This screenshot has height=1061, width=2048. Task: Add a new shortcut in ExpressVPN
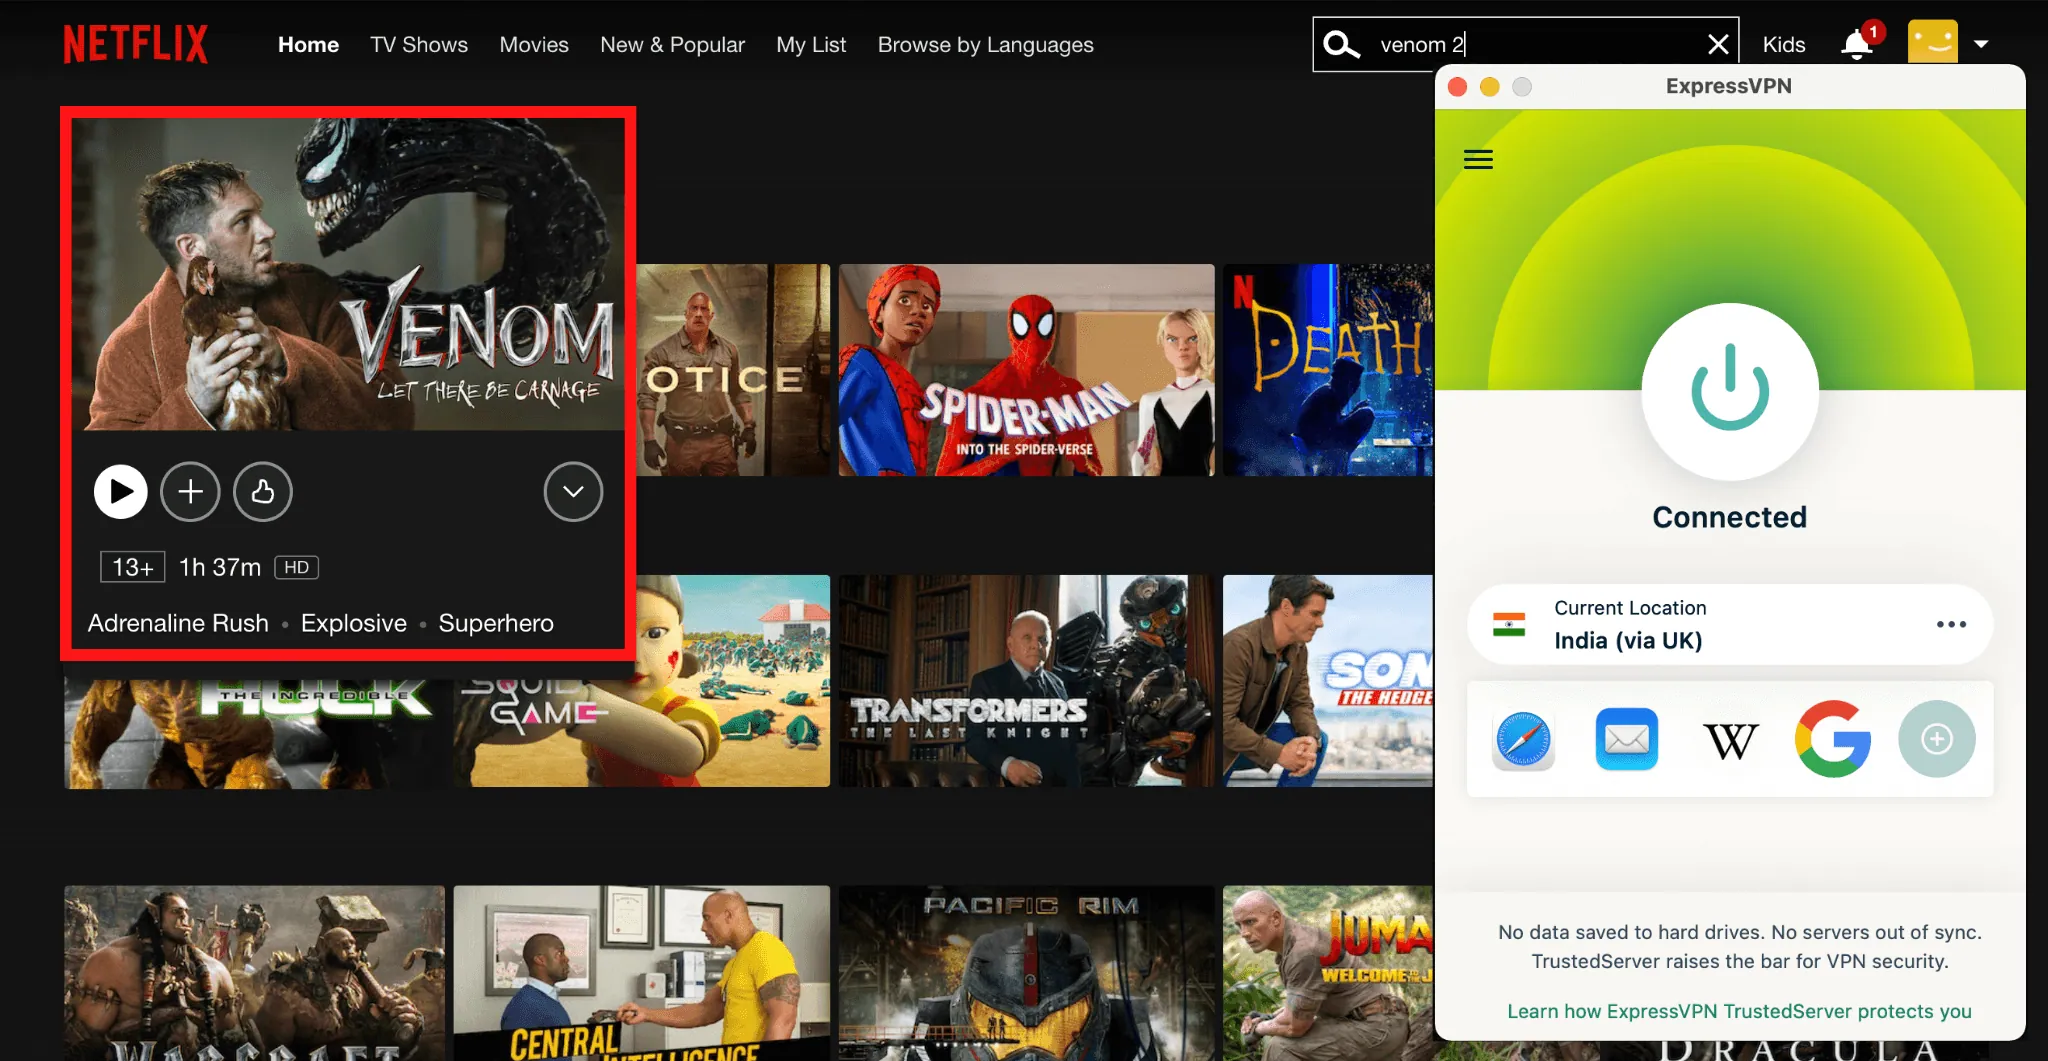pos(1937,739)
